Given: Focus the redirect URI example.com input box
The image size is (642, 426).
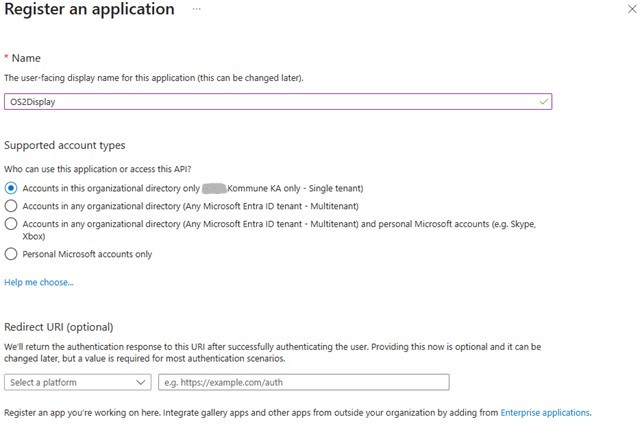Looking at the screenshot, I should pyautogui.click(x=303, y=382).
